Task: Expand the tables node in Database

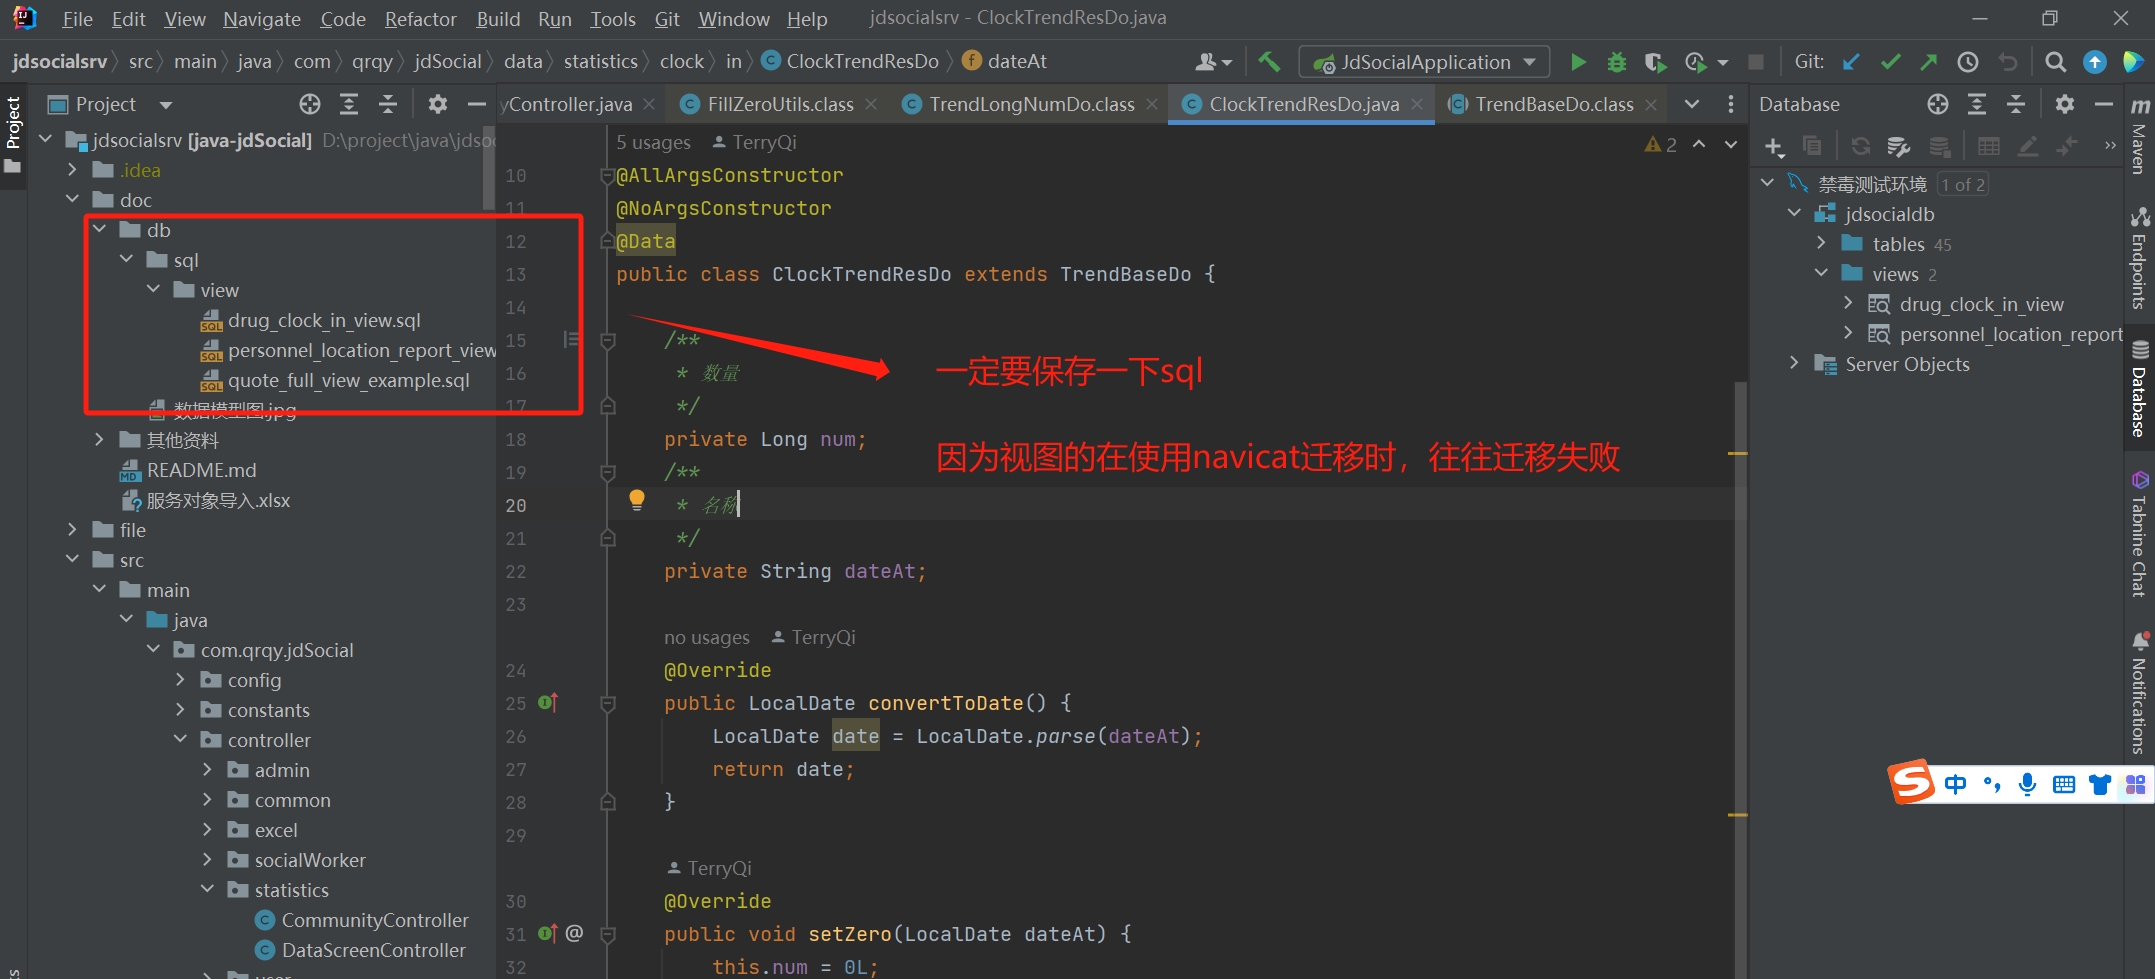Action: pyautogui.click(x=1821, y=243)
